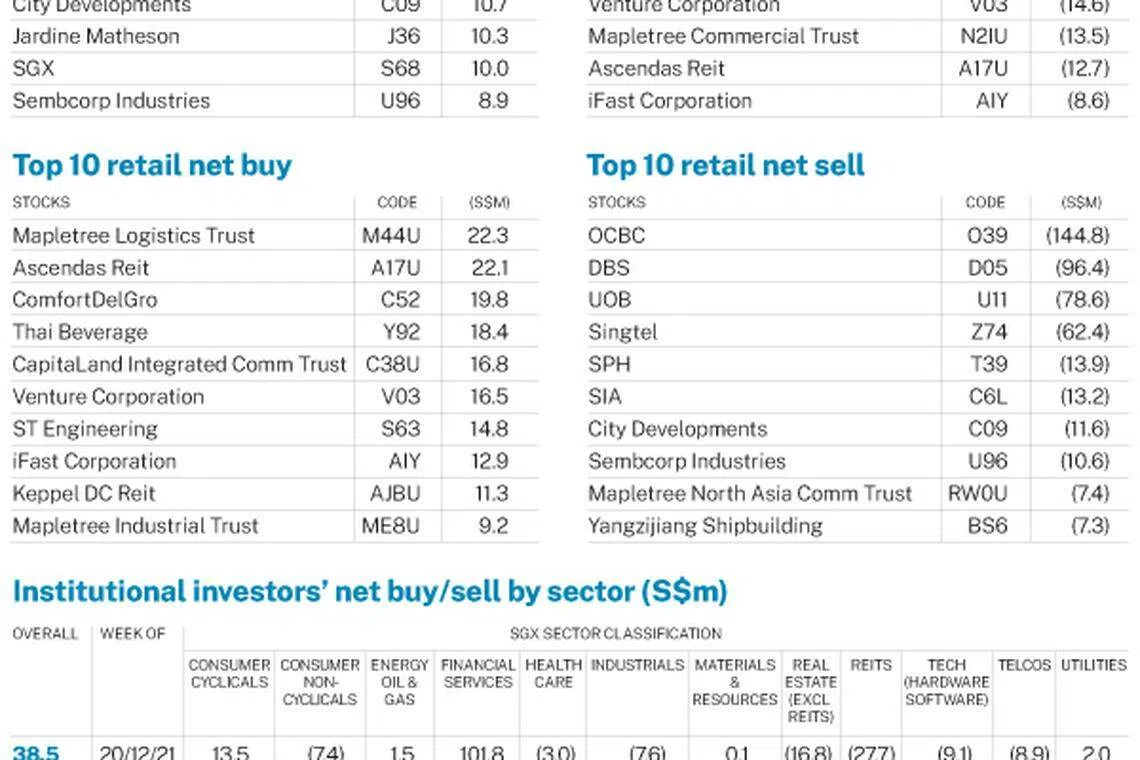Select the Mapletree Logistics Trust row name
The height and width of the screenshot is (760, 1140).
(134, 236)
